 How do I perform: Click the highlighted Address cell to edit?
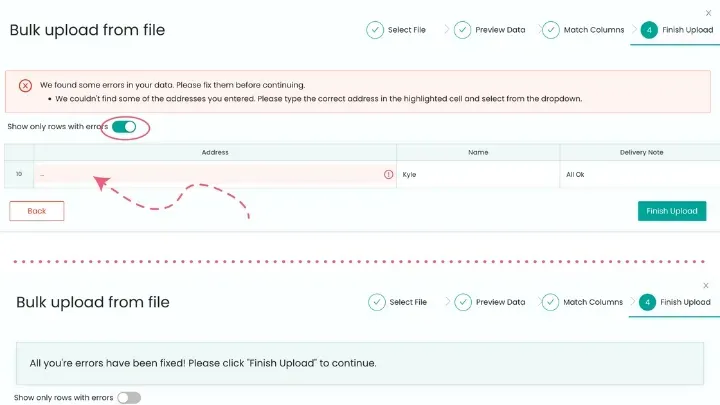click(x=210, y=174)
